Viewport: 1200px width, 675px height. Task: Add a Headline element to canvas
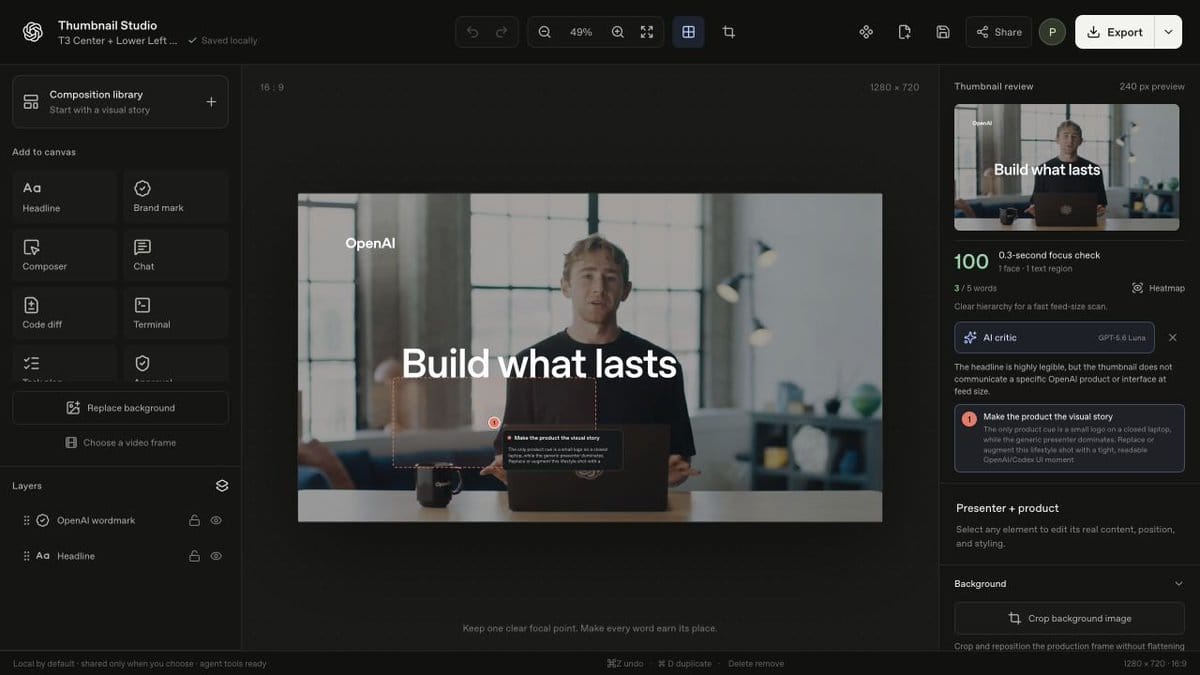tap(65, 196)
